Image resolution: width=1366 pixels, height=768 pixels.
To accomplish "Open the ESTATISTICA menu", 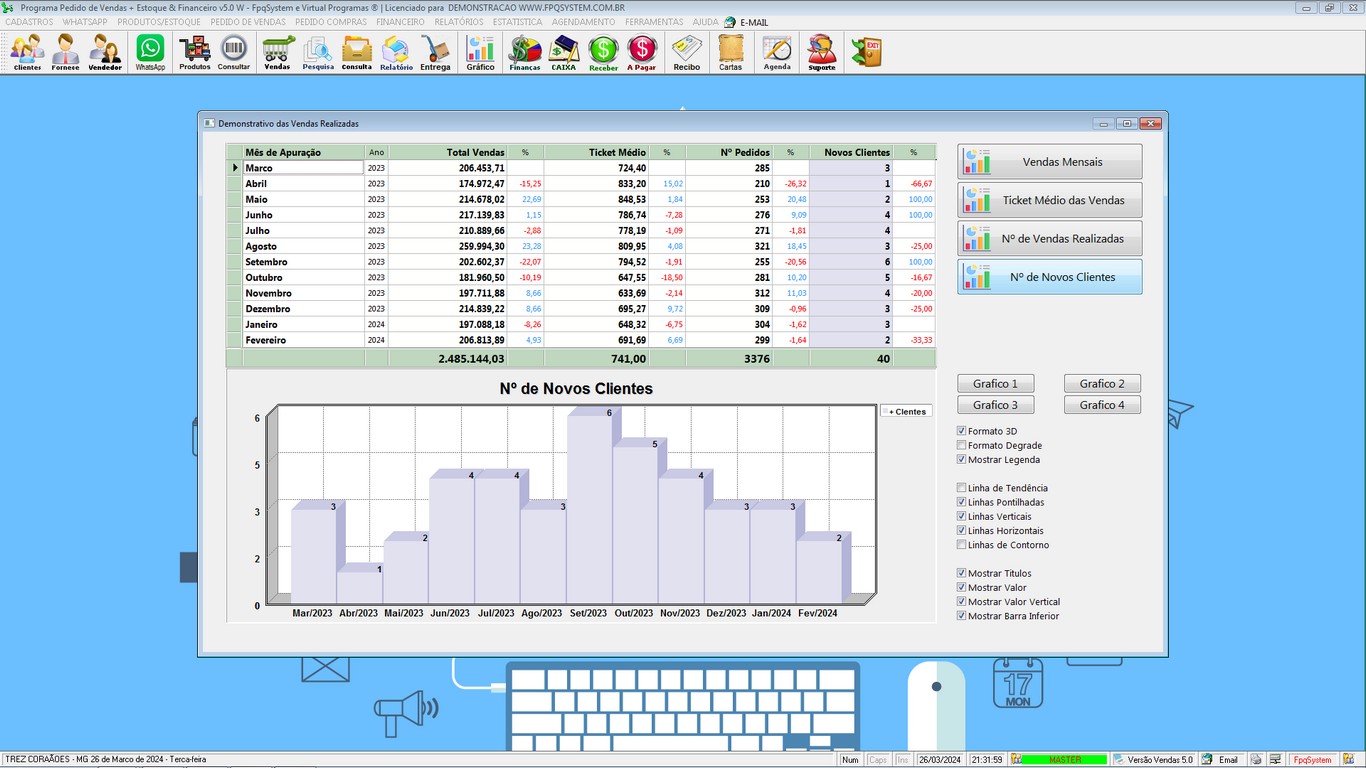I will pos(518,22).
